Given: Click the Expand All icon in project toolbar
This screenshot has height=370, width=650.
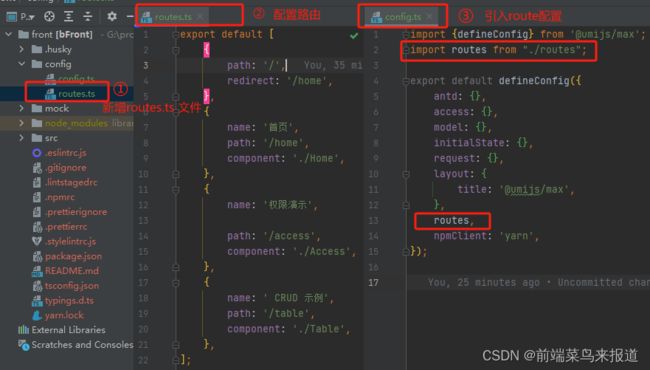Looking at the screenshot, I should pos(68,17).
